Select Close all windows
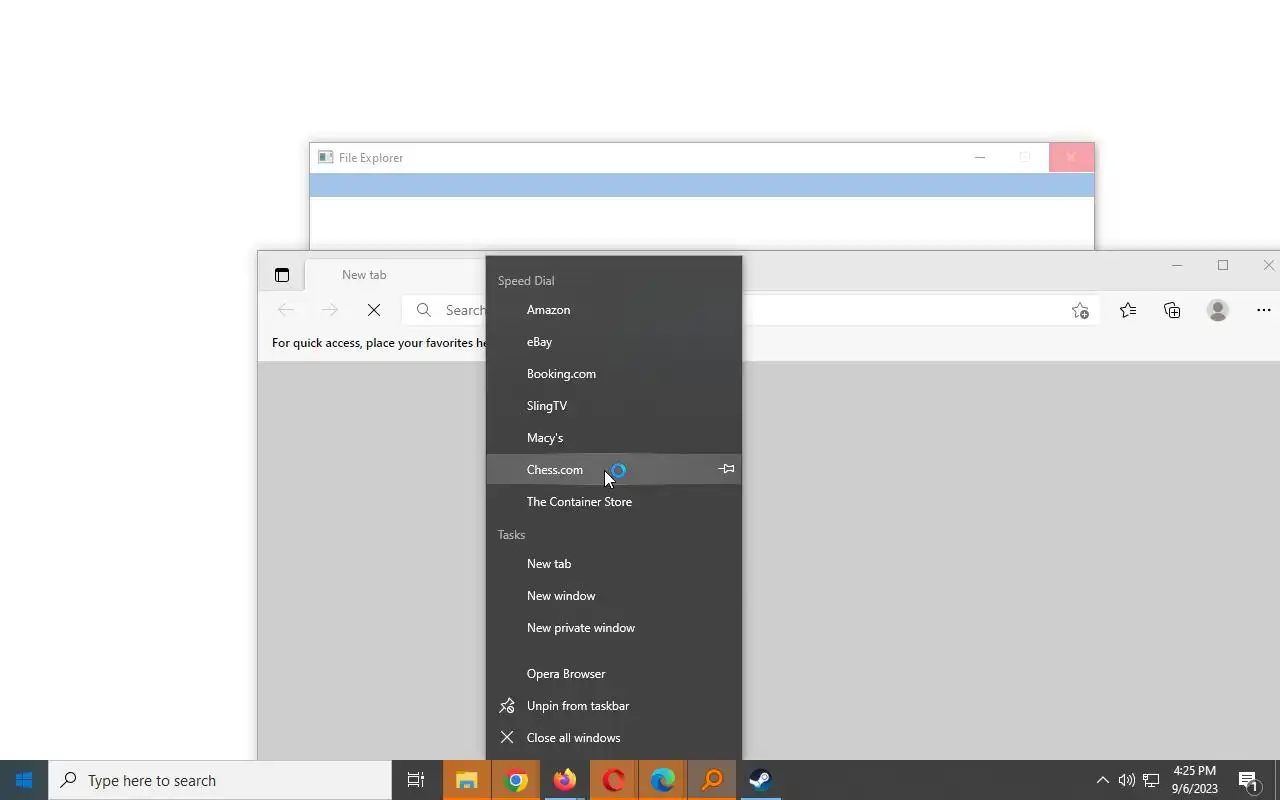 (613, 738)
